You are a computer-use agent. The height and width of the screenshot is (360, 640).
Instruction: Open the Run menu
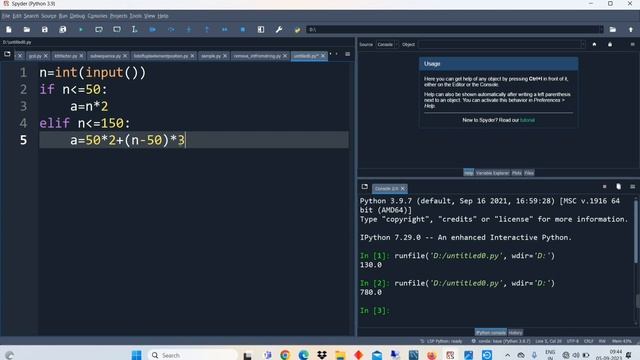[x=63, y=16]
